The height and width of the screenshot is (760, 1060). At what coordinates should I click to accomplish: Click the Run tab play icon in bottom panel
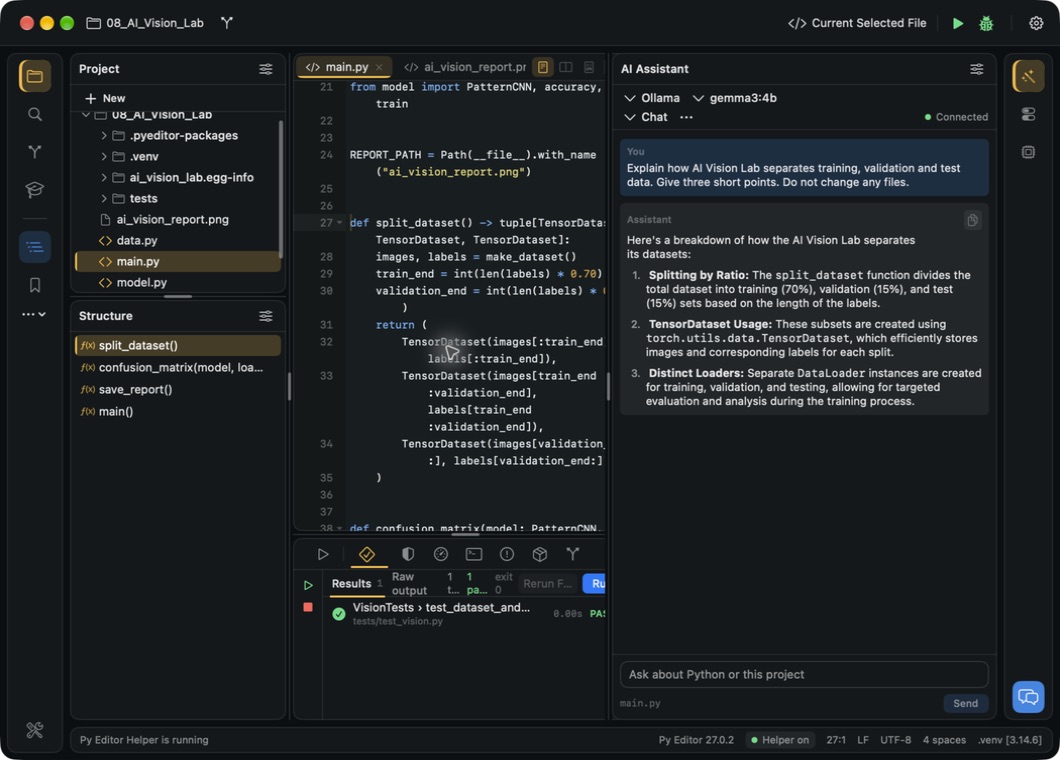point(323,554)
